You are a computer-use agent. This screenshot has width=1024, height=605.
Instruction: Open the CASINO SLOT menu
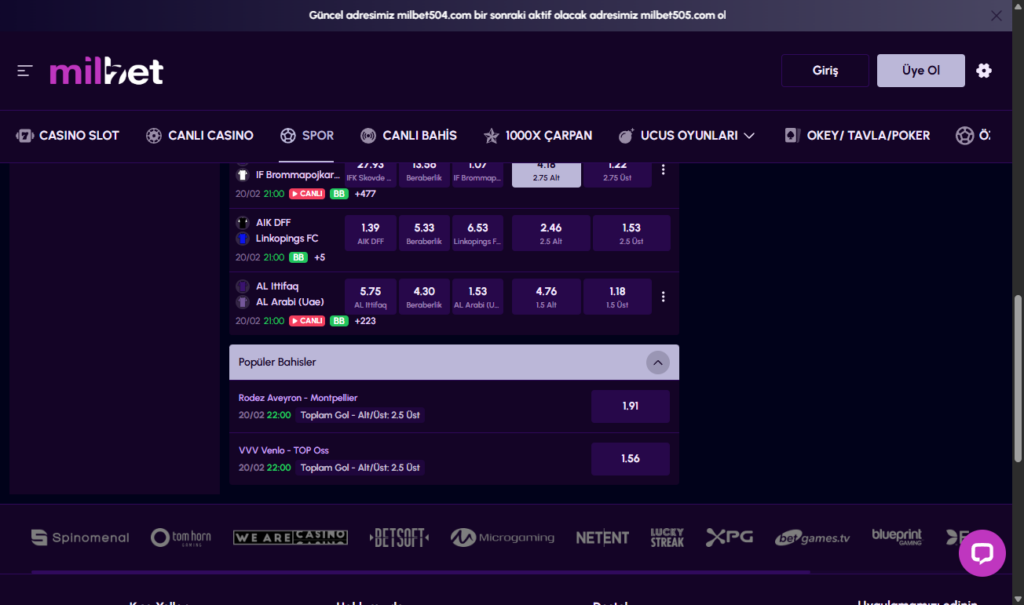pos(68,136)
